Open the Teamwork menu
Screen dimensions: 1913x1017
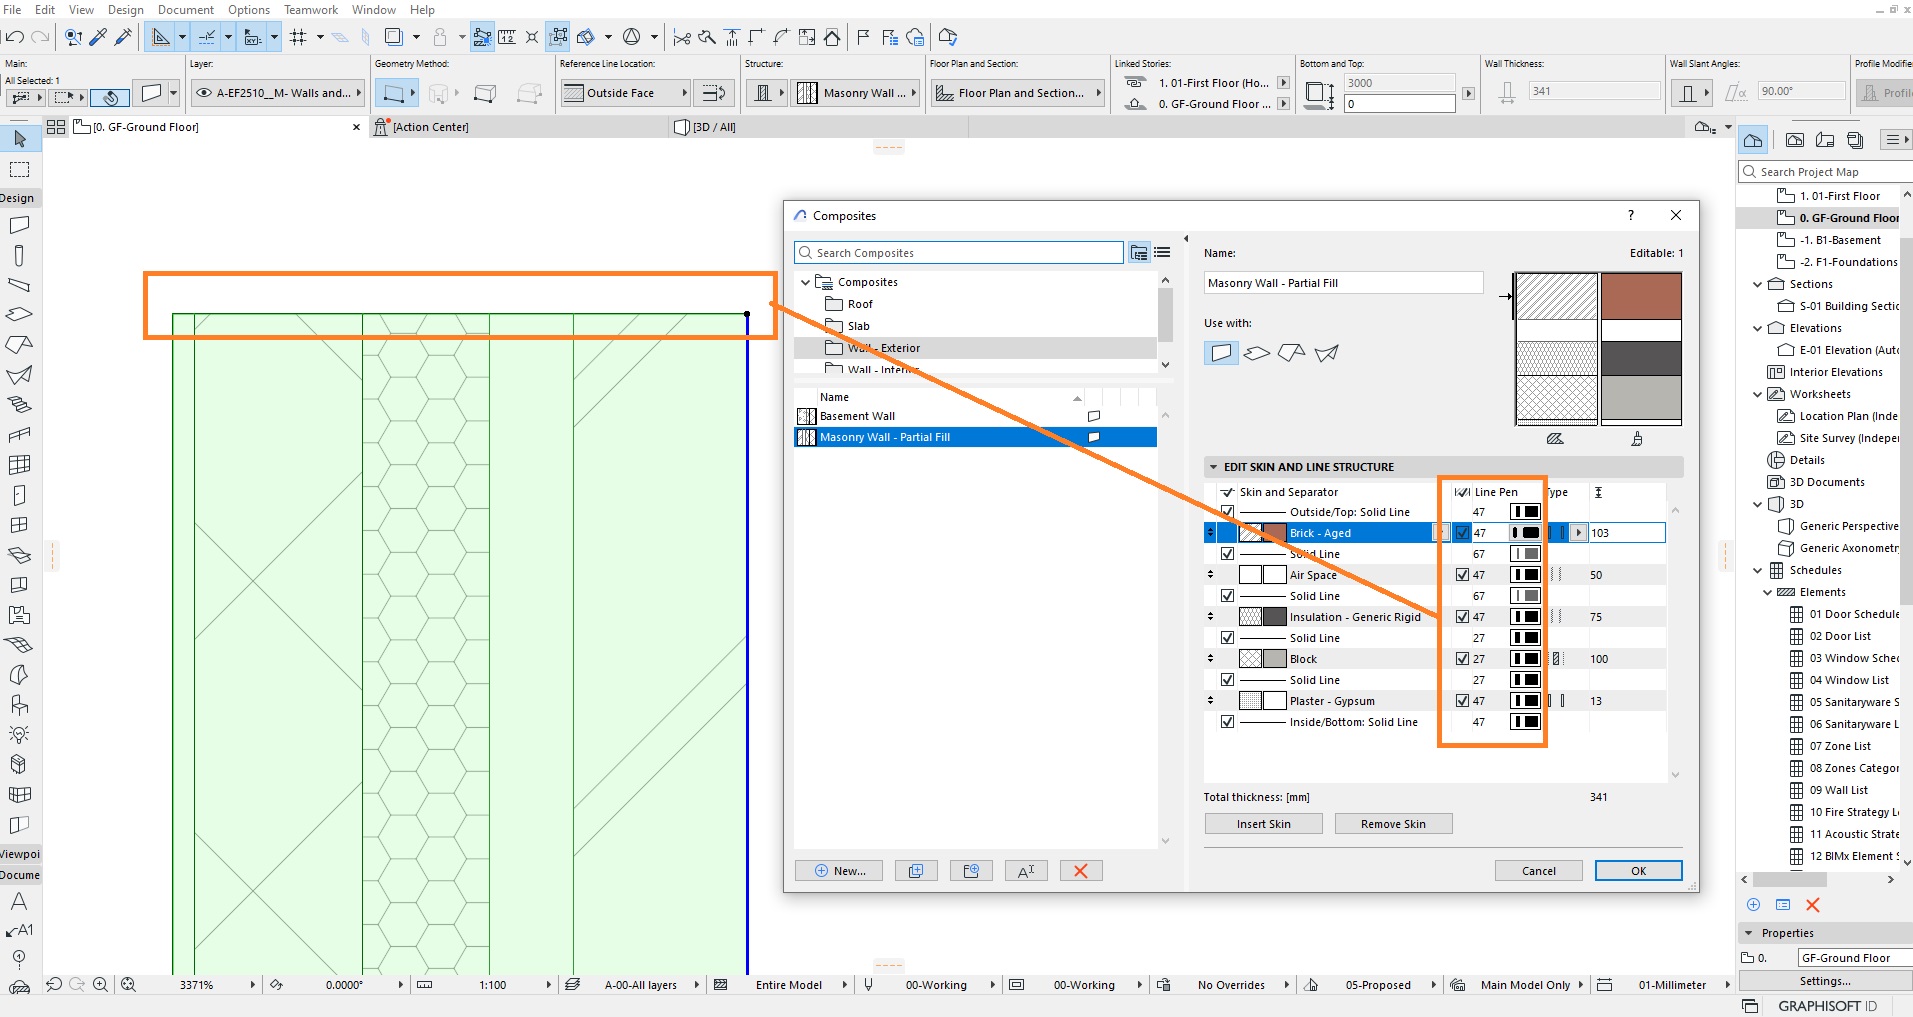tap(311, 9)
